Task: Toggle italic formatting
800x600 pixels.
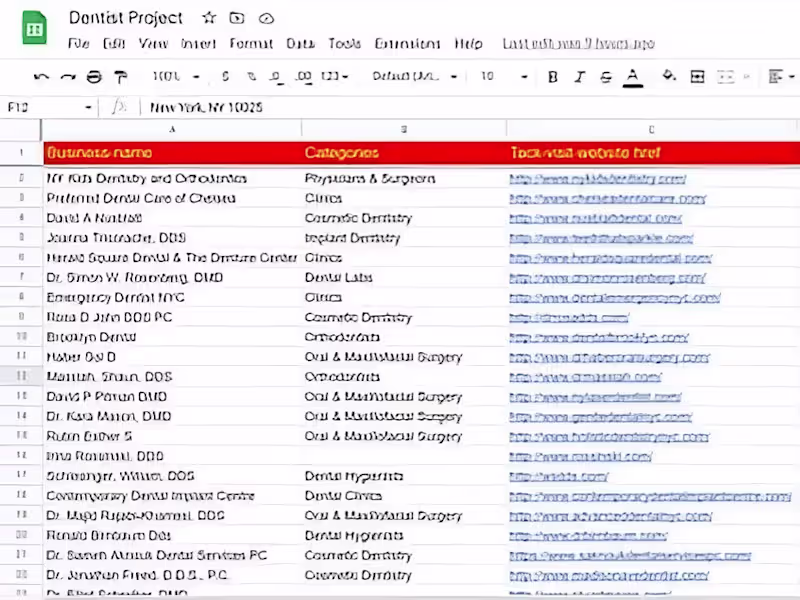Action: click(579, 77)
